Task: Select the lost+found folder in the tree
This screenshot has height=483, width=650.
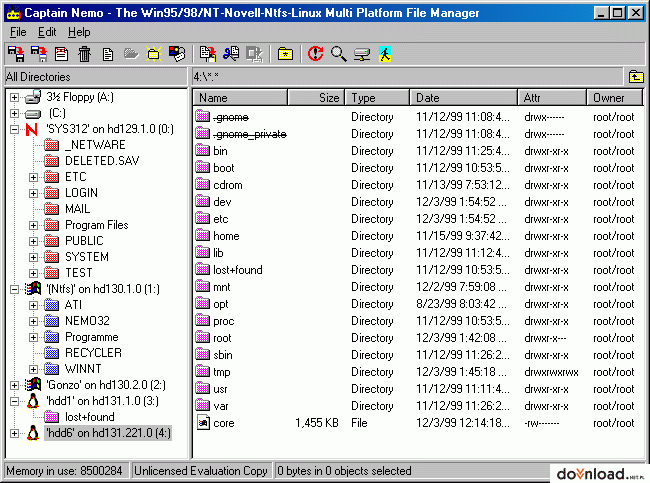Action: click(x=90, y=417)
